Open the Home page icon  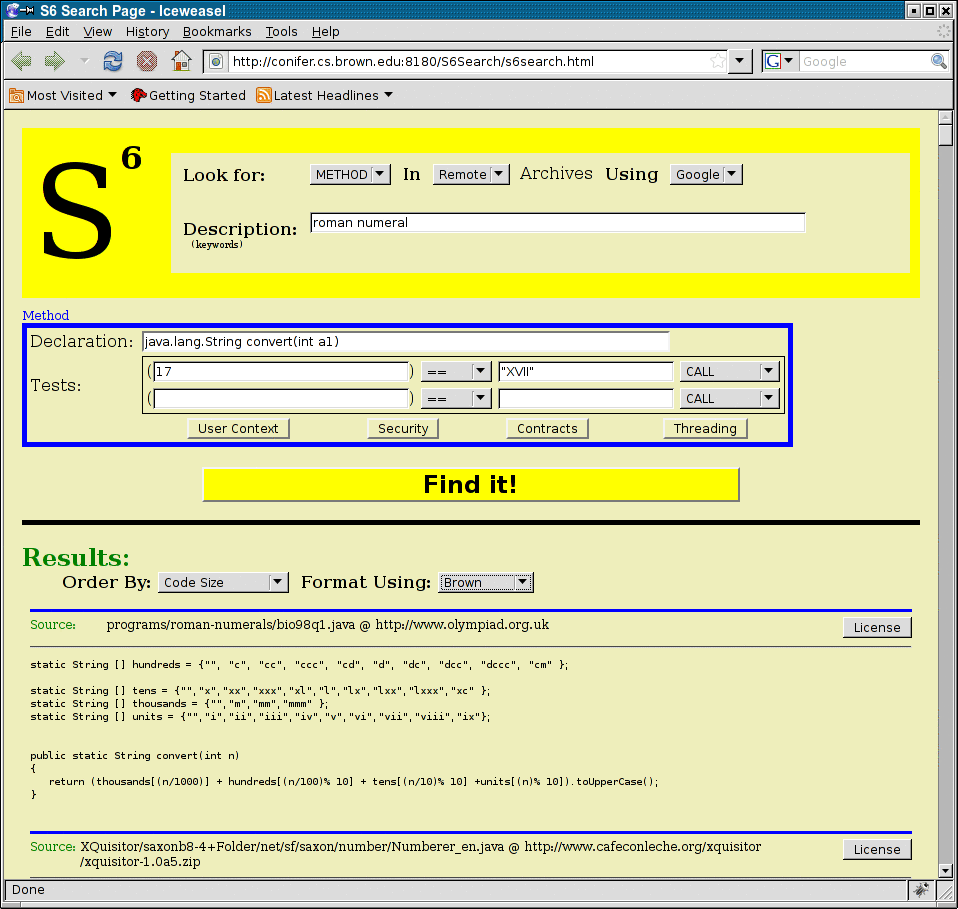pos(183,61)
